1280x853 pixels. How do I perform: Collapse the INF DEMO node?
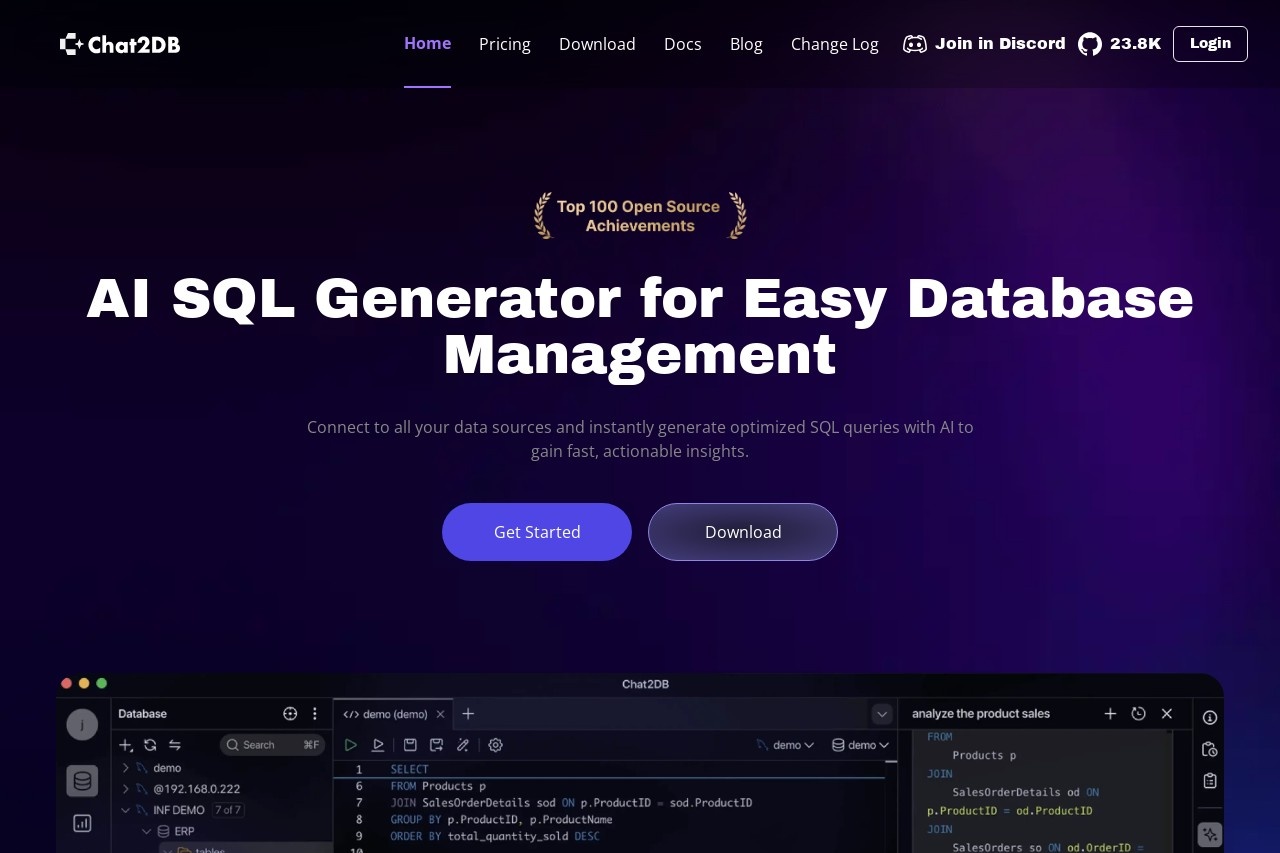(125, 810)
